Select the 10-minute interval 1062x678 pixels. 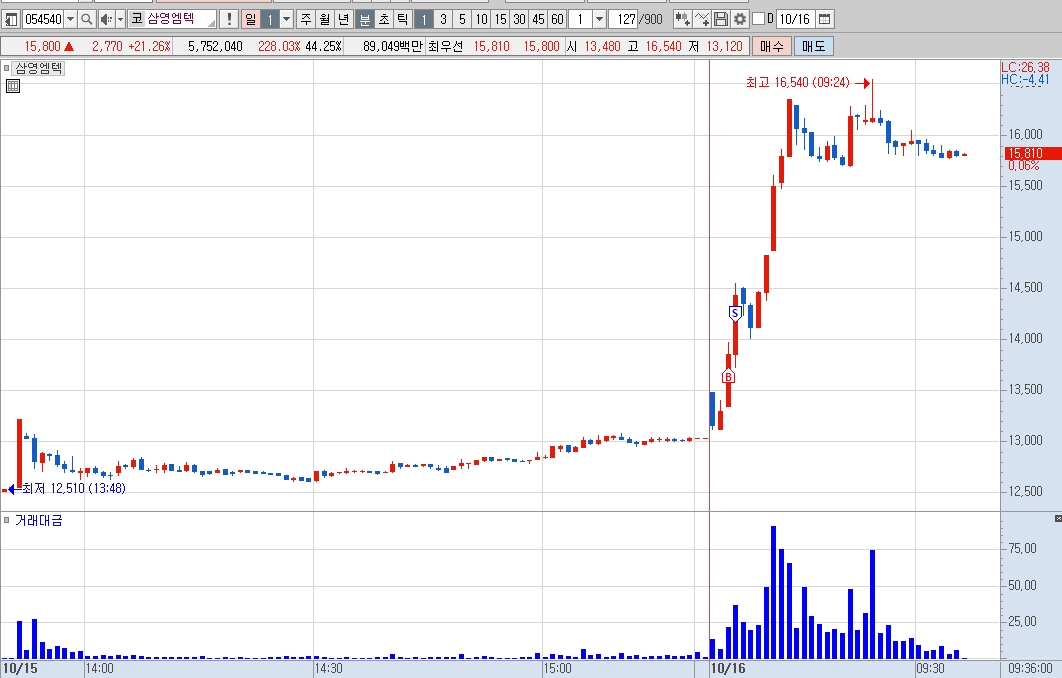[x=481, y=19]
